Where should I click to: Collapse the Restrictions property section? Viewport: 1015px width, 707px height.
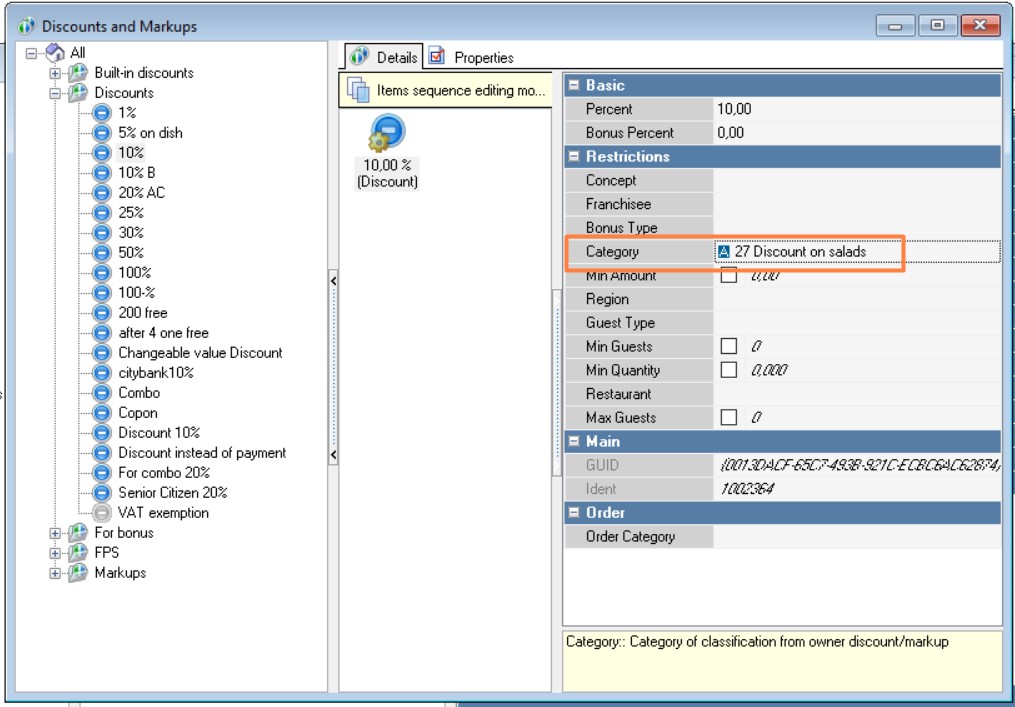coord(574,157)
